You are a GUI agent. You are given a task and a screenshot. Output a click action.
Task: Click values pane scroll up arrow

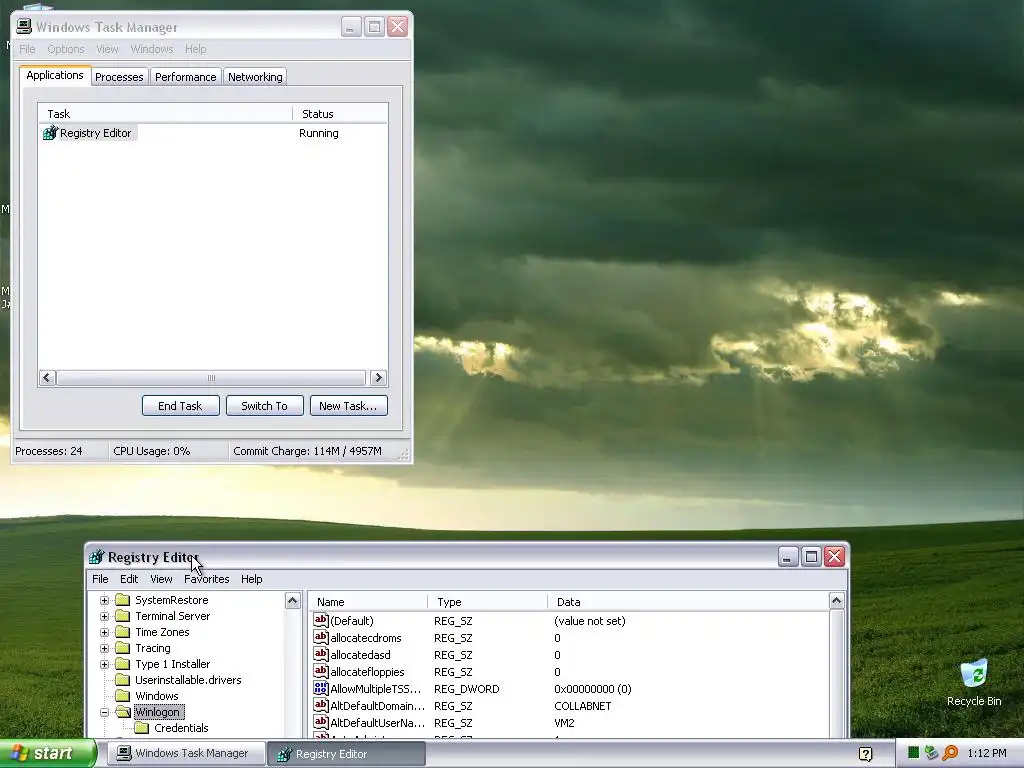(x=836, y=600)
